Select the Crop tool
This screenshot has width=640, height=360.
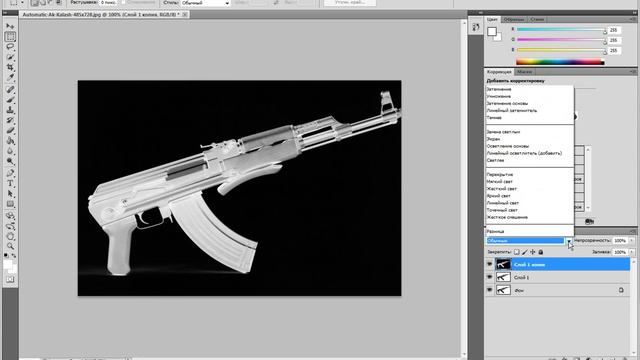(10, 67)
